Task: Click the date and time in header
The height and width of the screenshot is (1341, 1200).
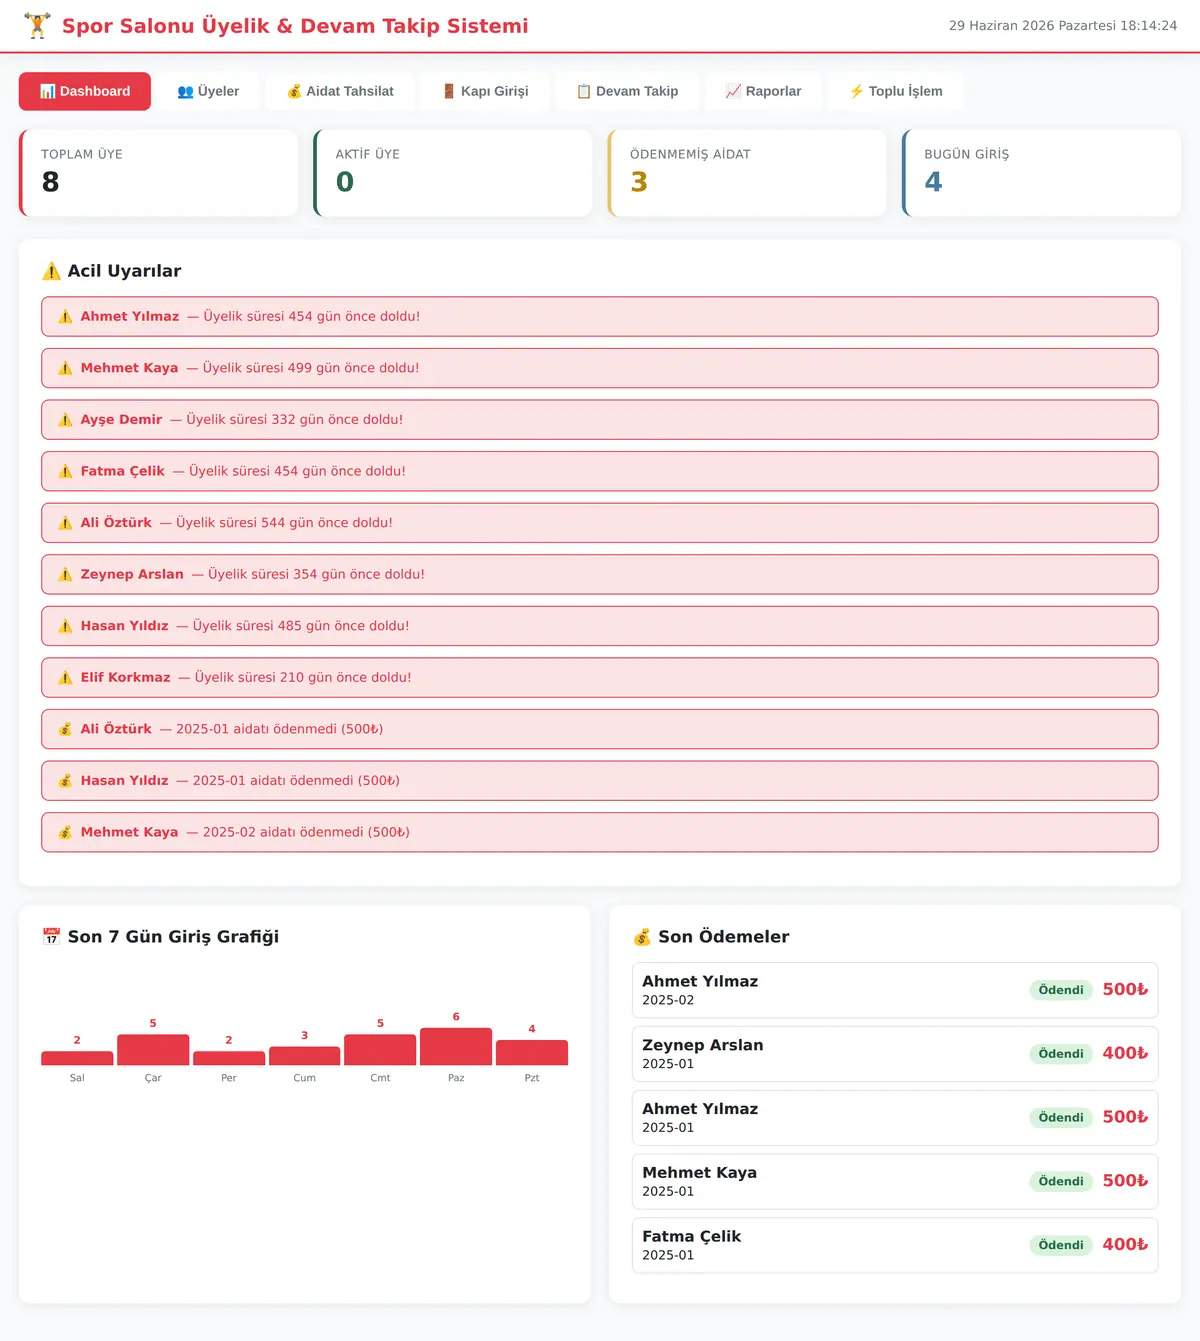Action: tap(1063, 26)
